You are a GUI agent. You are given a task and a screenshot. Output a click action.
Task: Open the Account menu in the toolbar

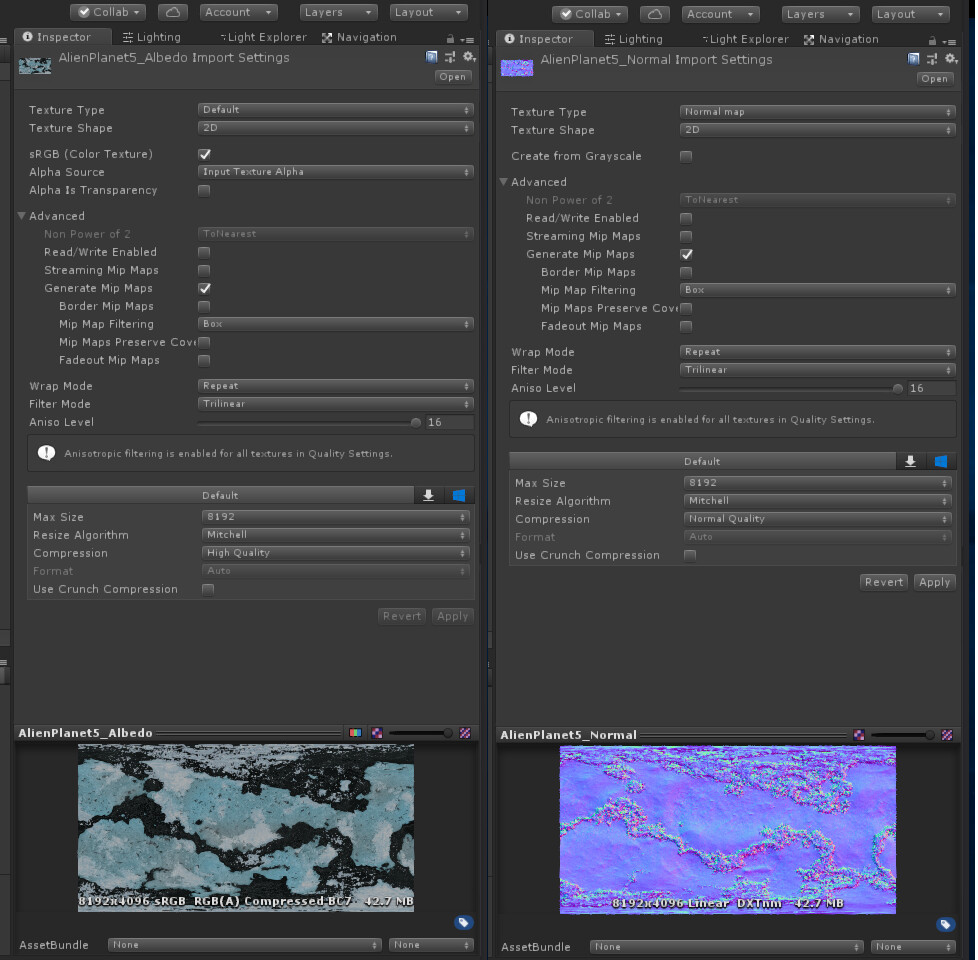pos(238,12)
